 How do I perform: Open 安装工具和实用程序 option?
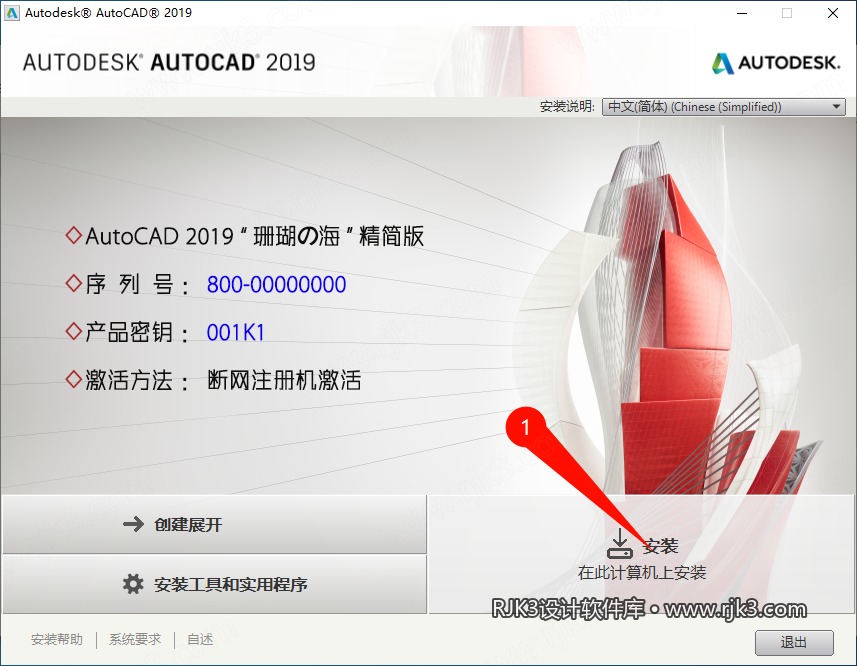[x=214, y=584]
